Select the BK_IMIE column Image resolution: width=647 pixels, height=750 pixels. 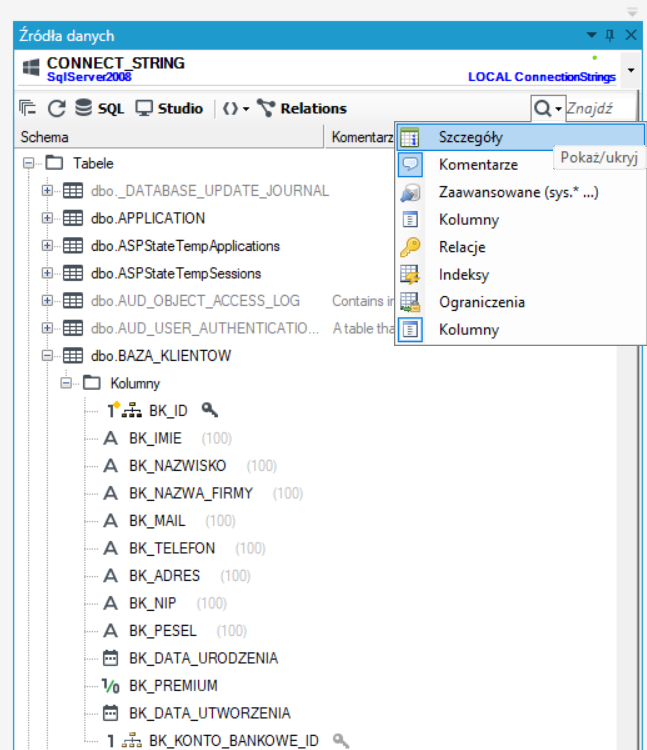155,438
